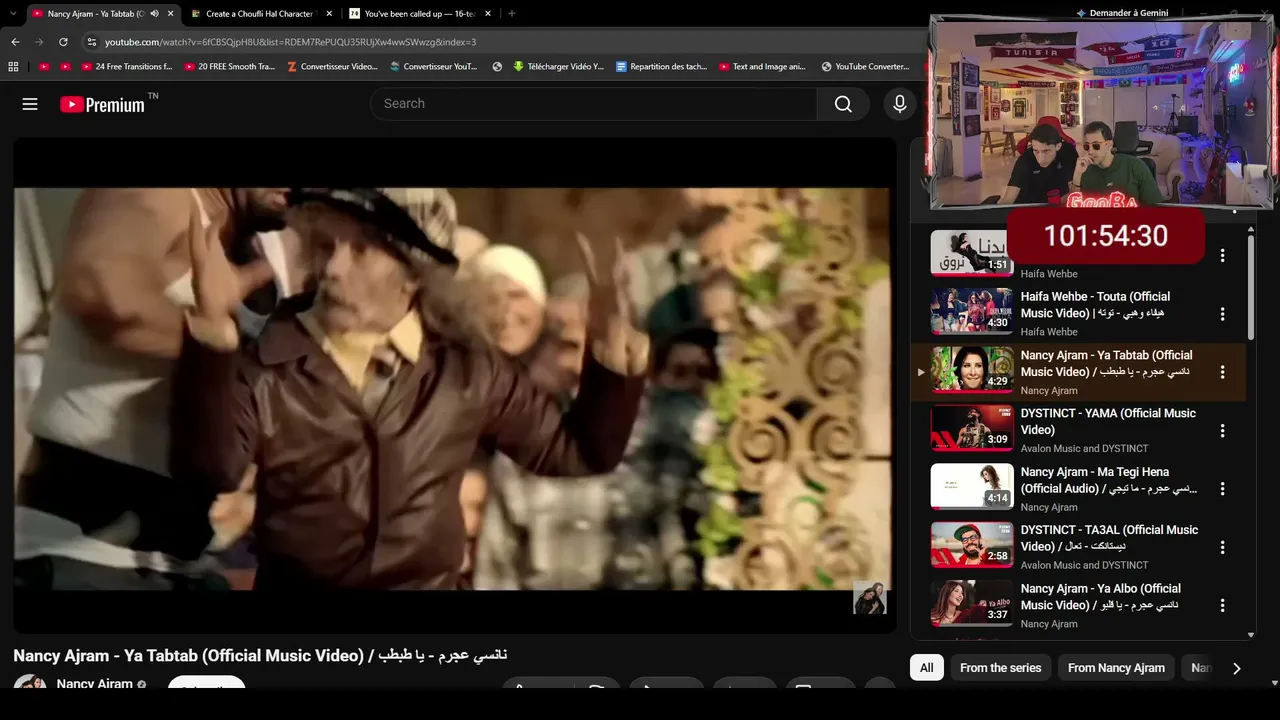
Task: Open DYSTINCT - YAMA (Official Music Video) title
Action: pos(1108,422)
